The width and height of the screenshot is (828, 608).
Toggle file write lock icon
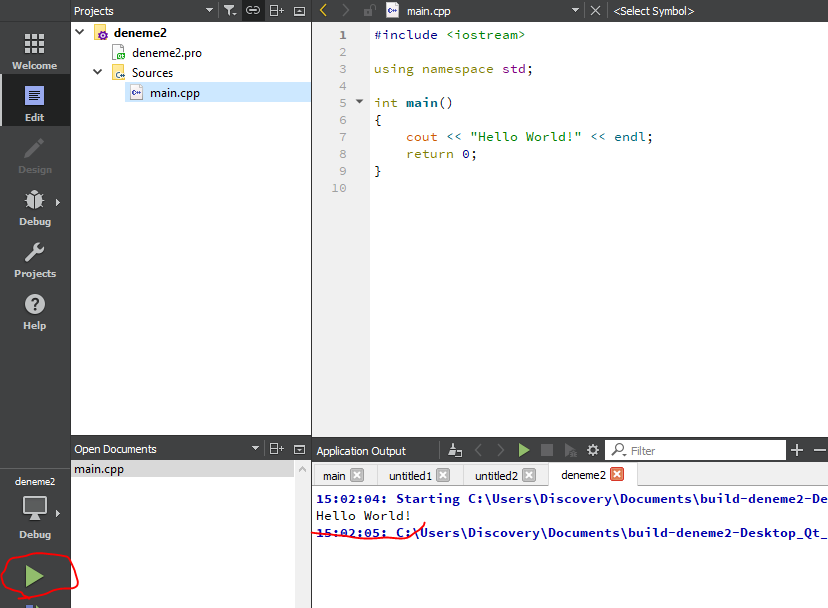(x=370, y=11)
